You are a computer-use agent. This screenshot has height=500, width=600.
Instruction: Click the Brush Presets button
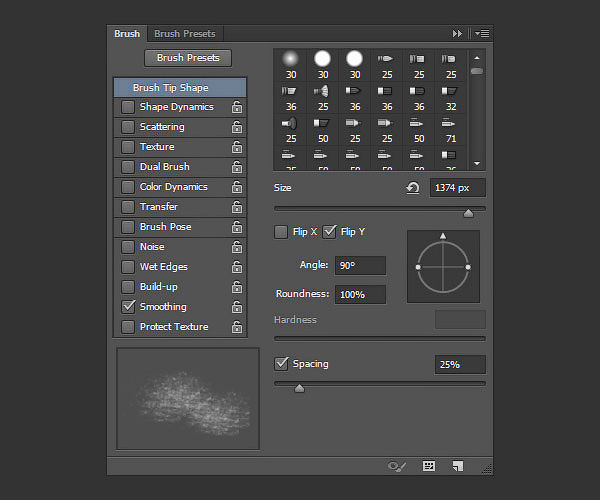click(188, 58)
